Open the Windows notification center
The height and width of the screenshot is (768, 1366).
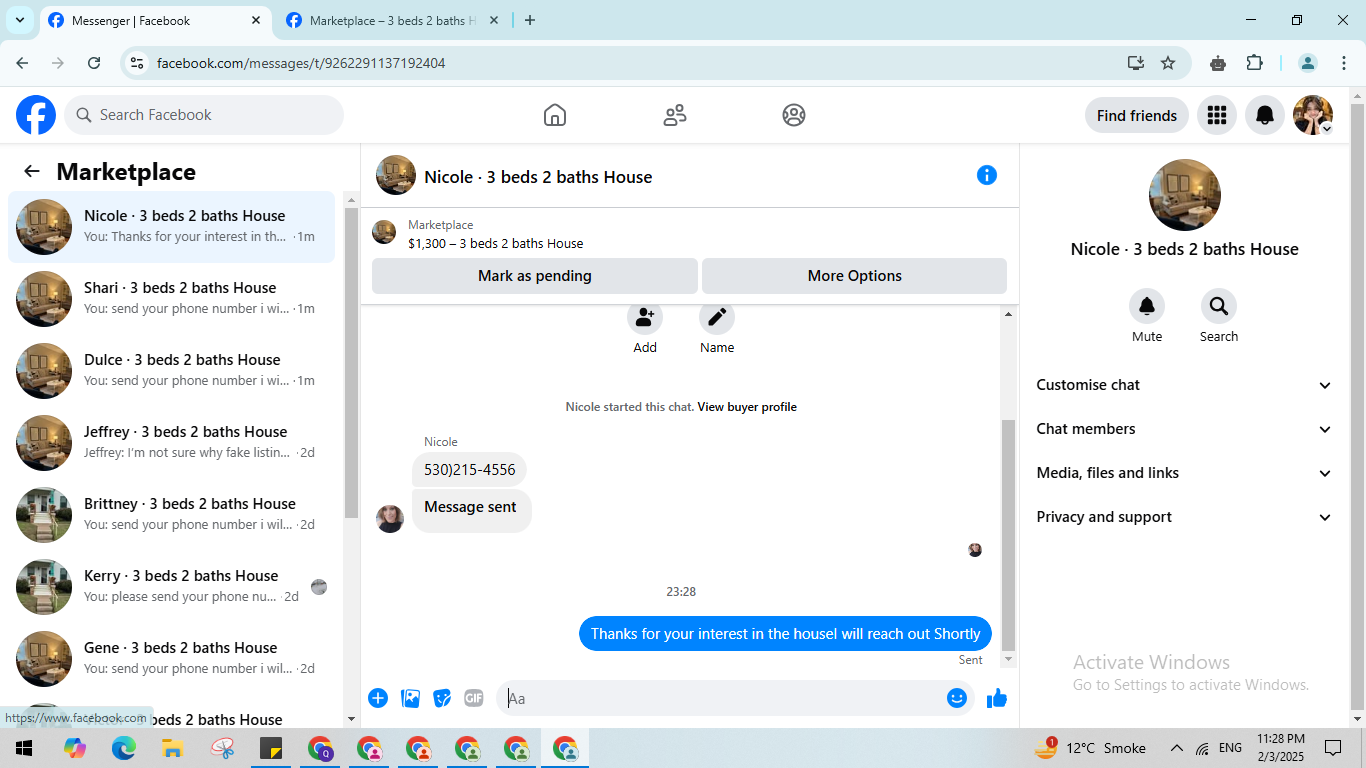pyautogui.click(x=1333, y=748)
